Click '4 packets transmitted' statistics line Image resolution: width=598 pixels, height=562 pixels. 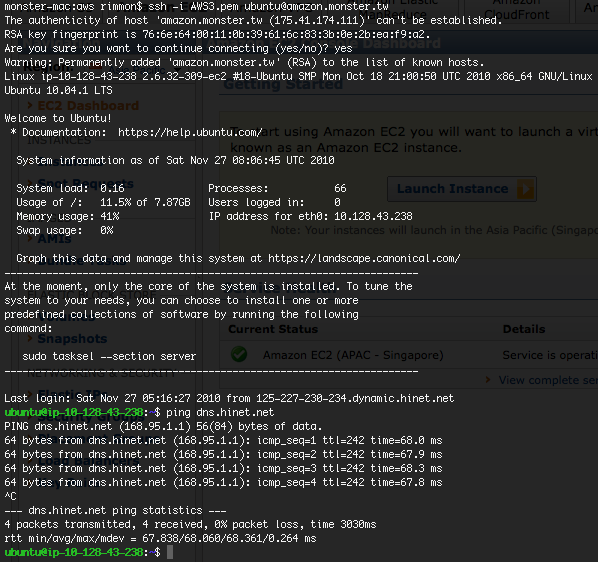[x=190, y=524]
